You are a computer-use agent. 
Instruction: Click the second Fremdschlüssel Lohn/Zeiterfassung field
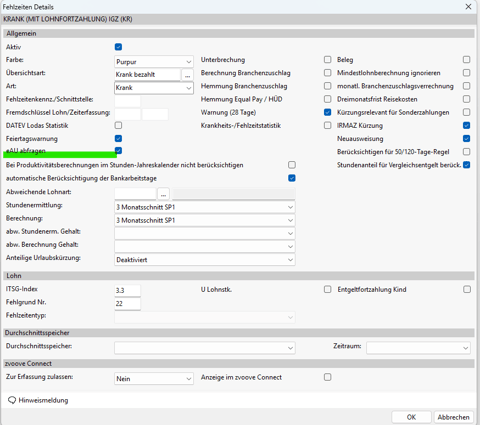[155, 114]
